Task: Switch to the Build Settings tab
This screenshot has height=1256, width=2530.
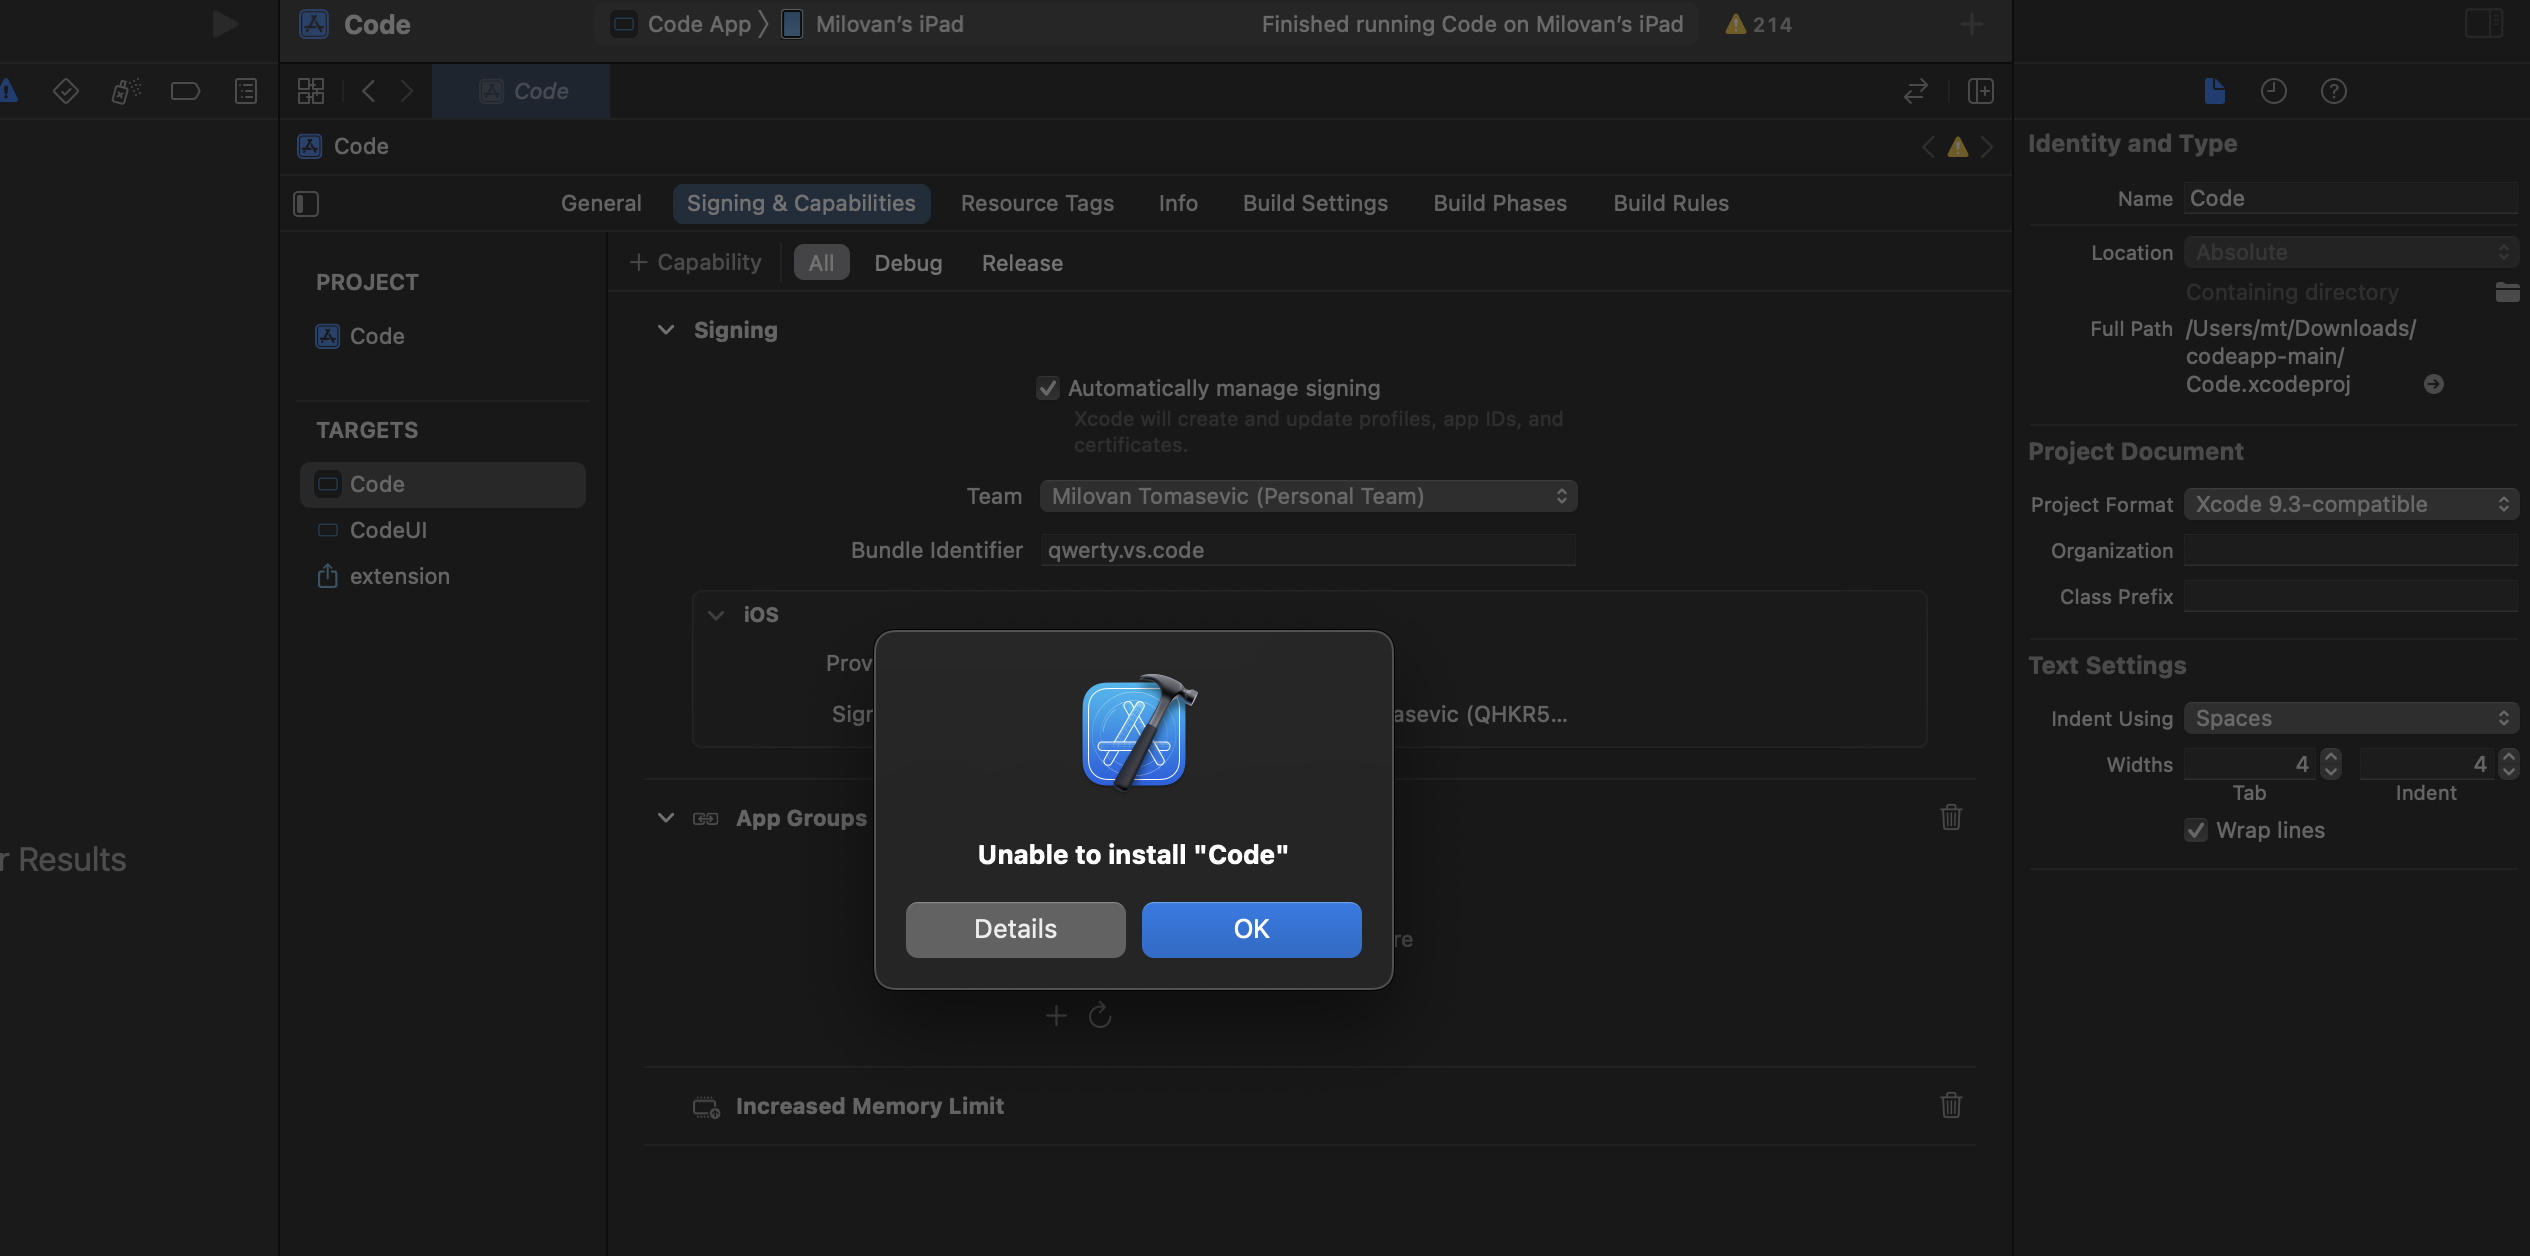Action: pos(1315,203)
